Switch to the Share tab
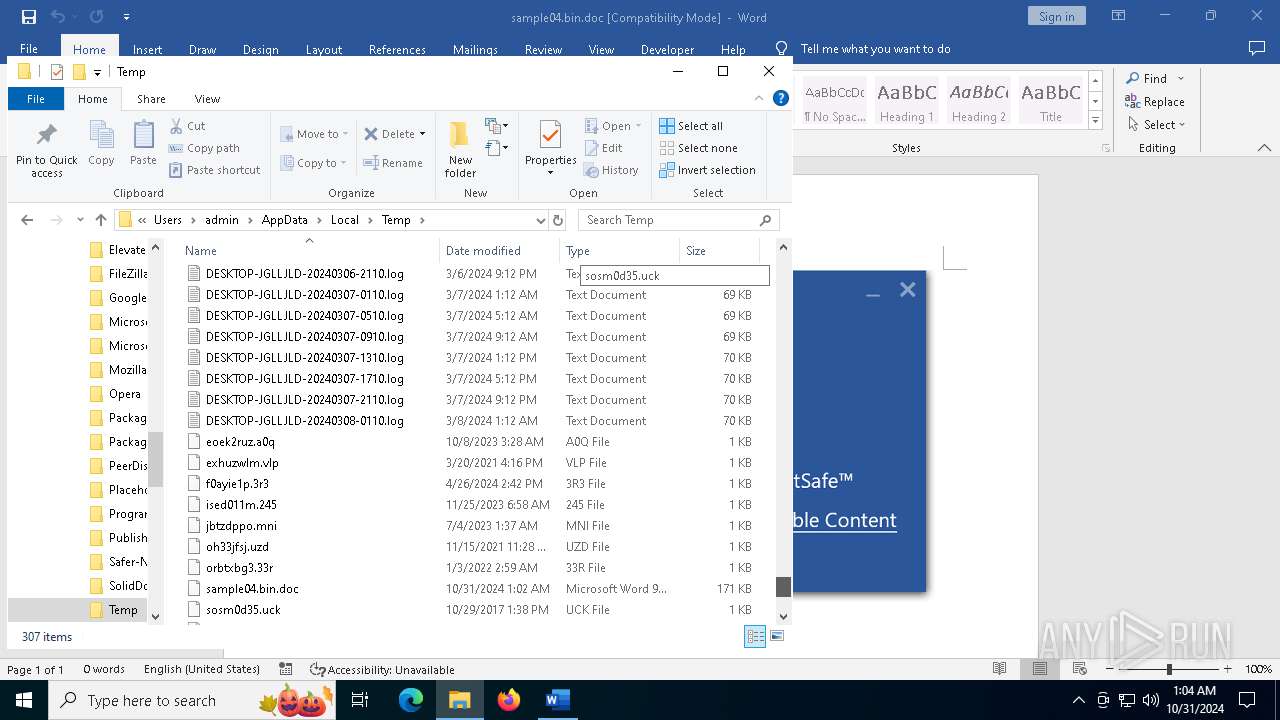This screenshot has height=720, width=1280. (151, 99)
